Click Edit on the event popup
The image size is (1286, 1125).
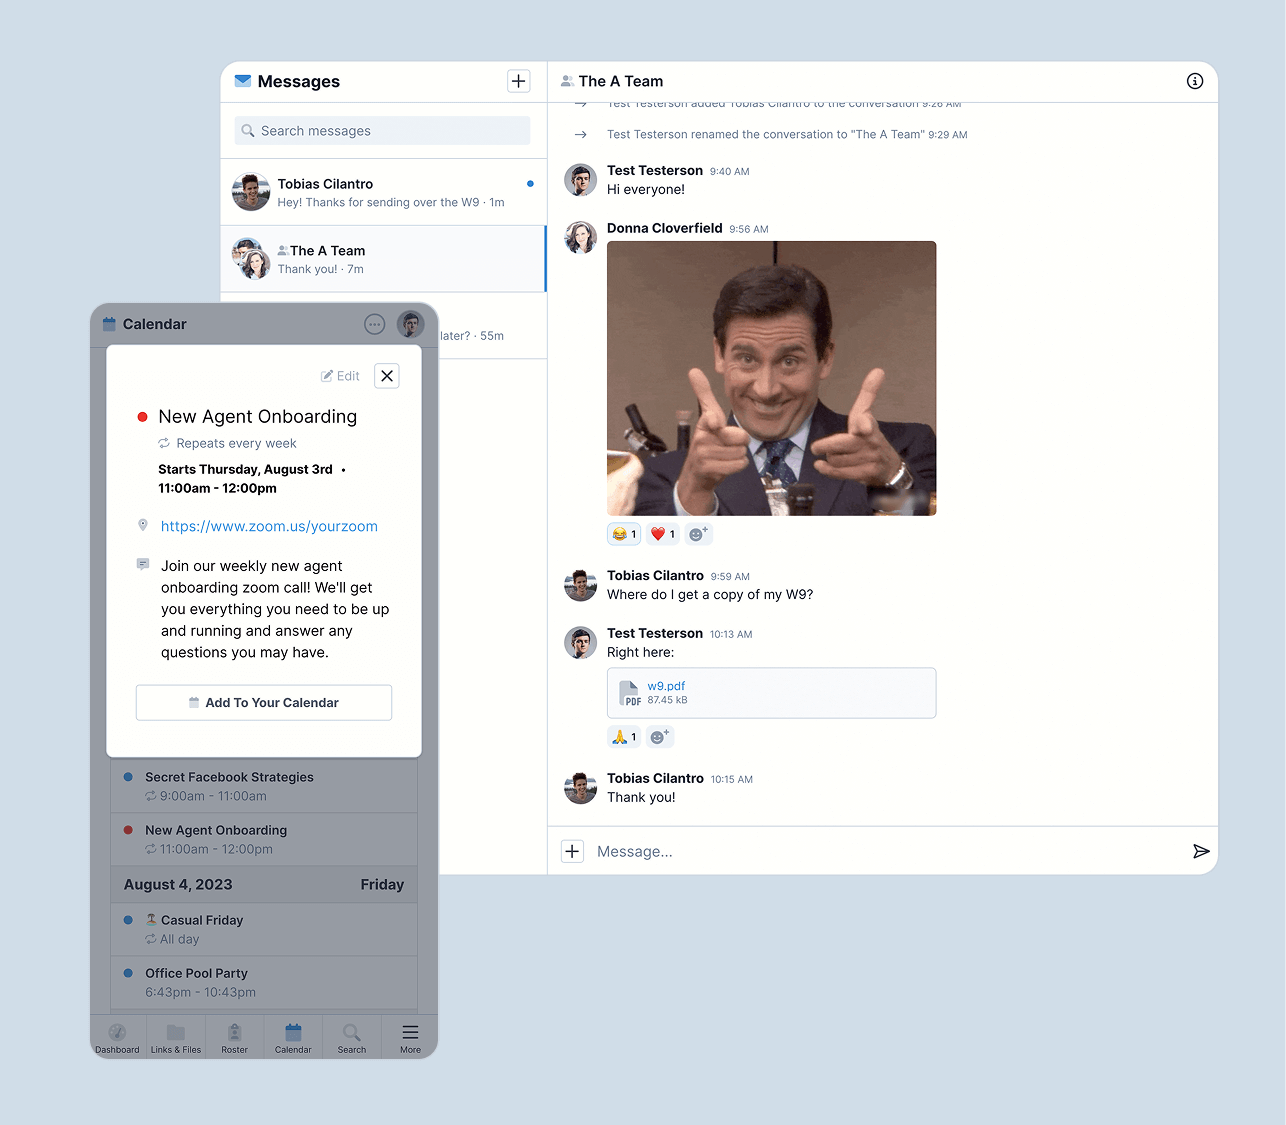click(340, 376)
